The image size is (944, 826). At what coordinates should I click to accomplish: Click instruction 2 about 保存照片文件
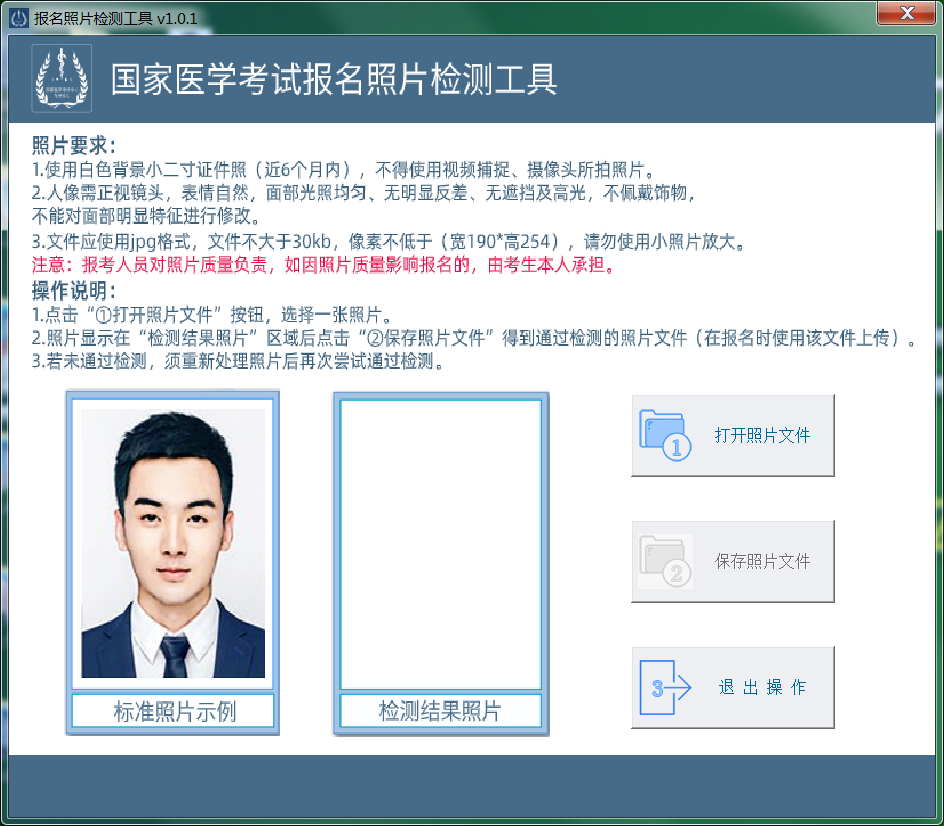click(474, 338)
